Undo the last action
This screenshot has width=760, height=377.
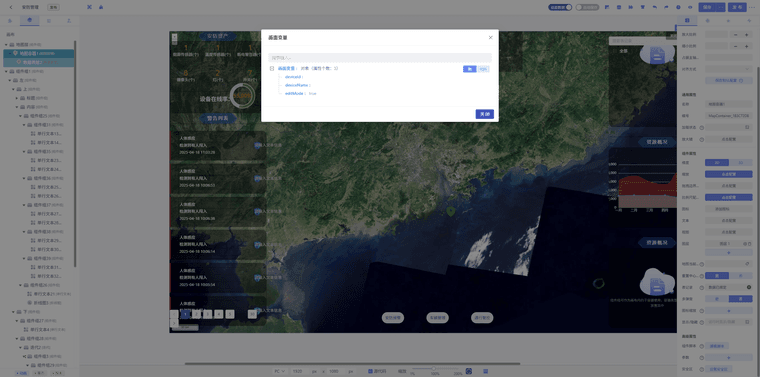[655, 7]
